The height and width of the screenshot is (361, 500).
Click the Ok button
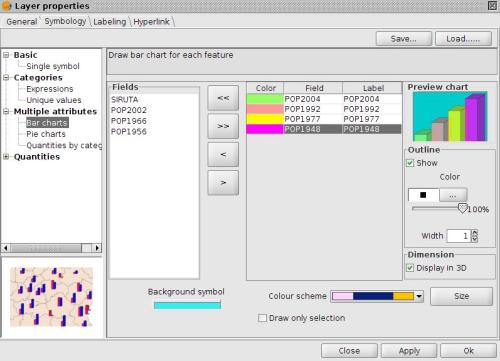(x=468, y=351)
